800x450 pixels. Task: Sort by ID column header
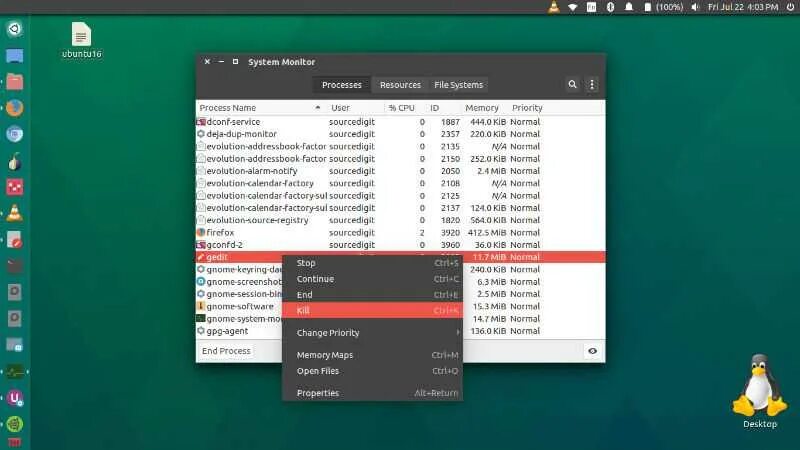[x=444, y=108]
